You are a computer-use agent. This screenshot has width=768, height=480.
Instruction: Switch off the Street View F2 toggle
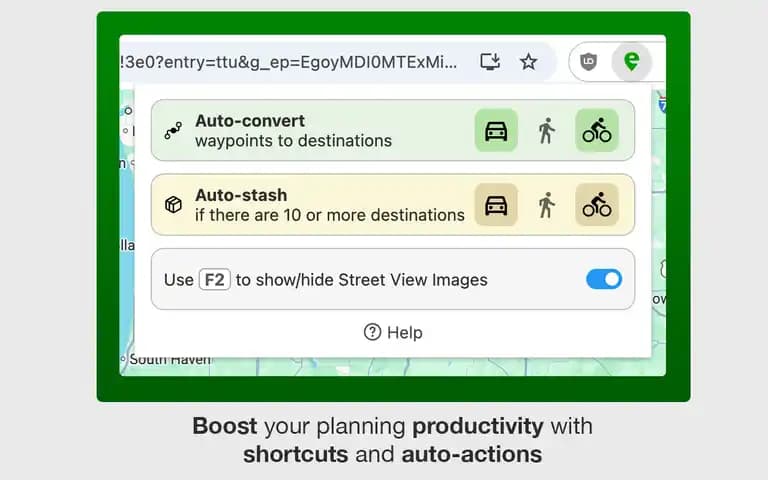(x=604, y=279)
